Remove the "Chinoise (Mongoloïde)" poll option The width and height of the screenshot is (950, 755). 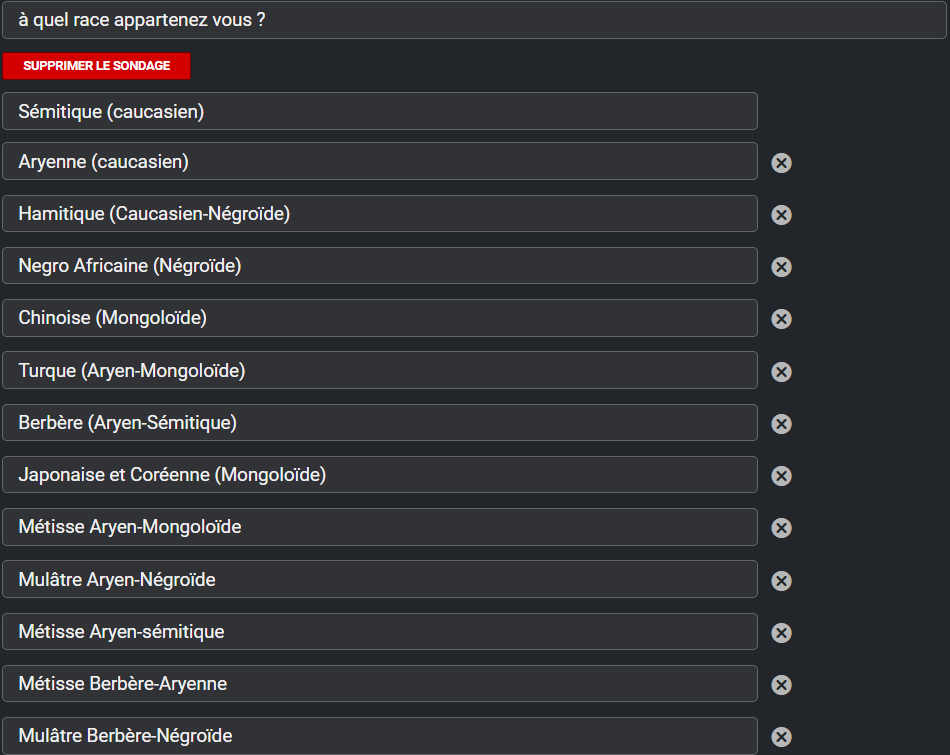782,319
